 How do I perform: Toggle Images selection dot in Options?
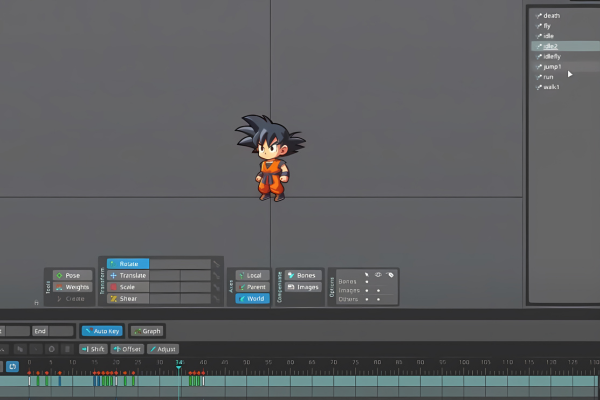(x=367, y=291)
